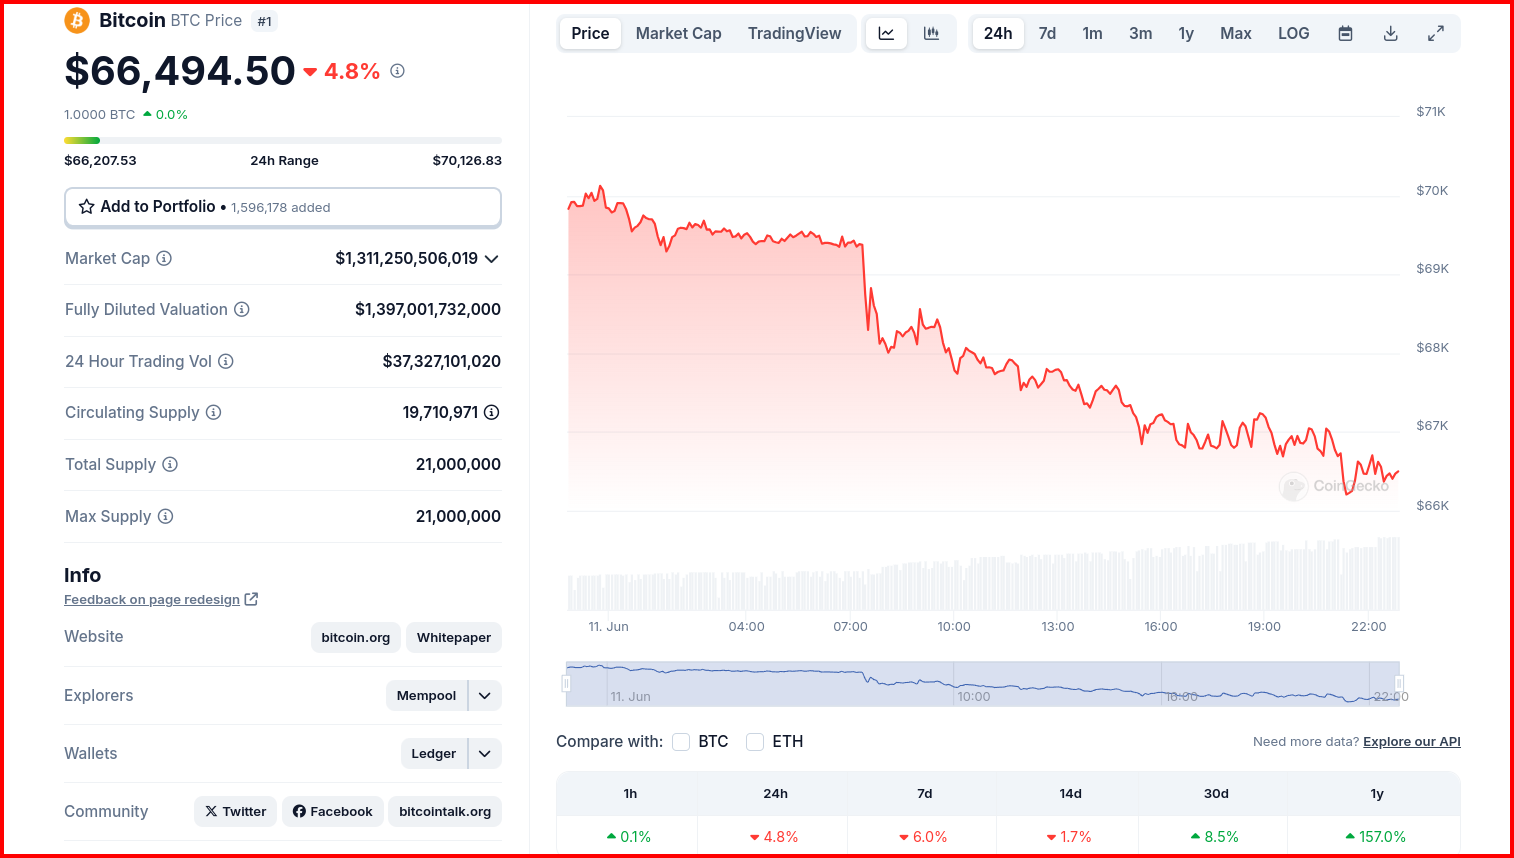Click info icon next to 24 Hour Trading Vol

pos(226,361)
